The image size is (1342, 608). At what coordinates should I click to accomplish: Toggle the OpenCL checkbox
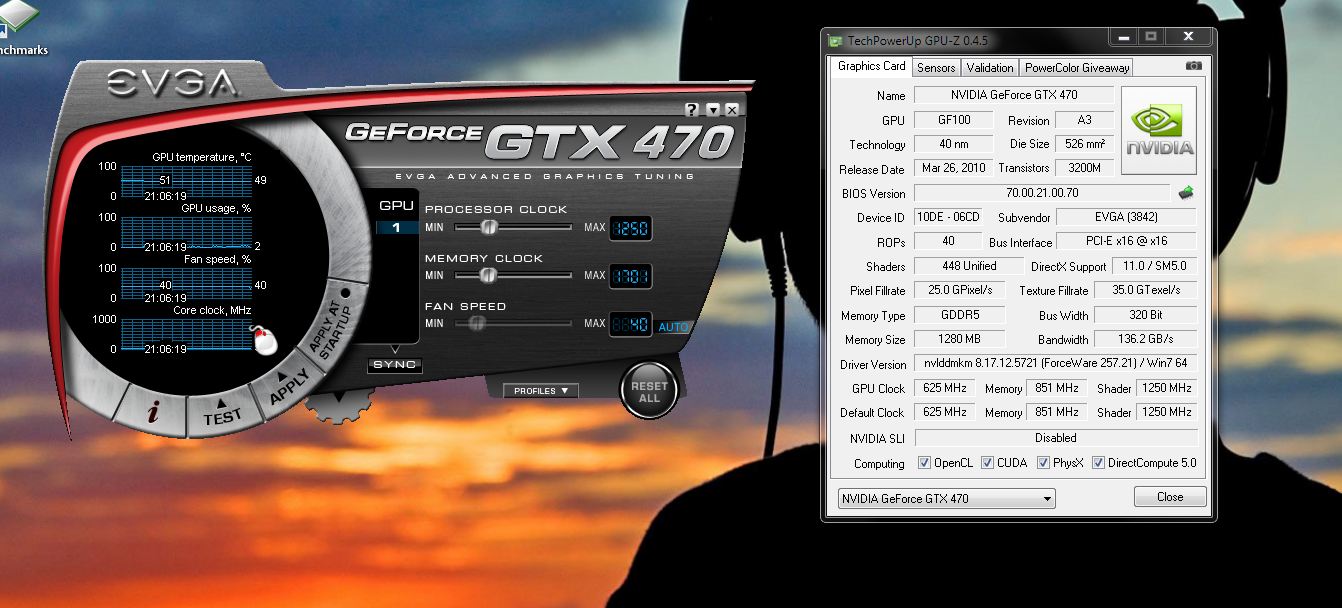tap(925, 463)
